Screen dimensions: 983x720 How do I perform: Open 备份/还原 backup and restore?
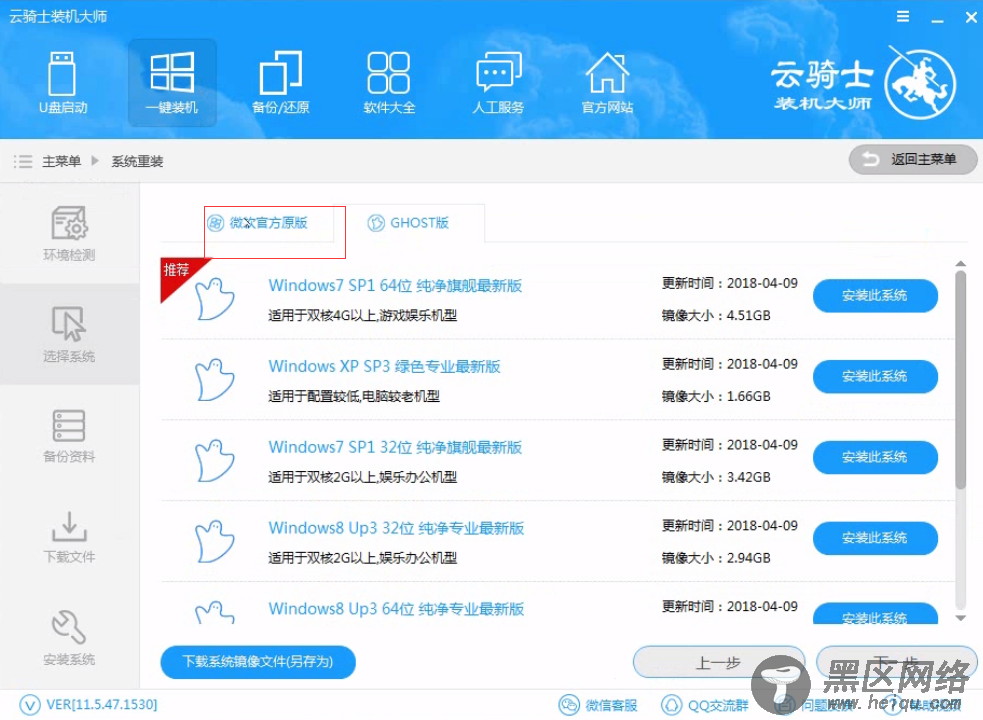tap(280, 83)
